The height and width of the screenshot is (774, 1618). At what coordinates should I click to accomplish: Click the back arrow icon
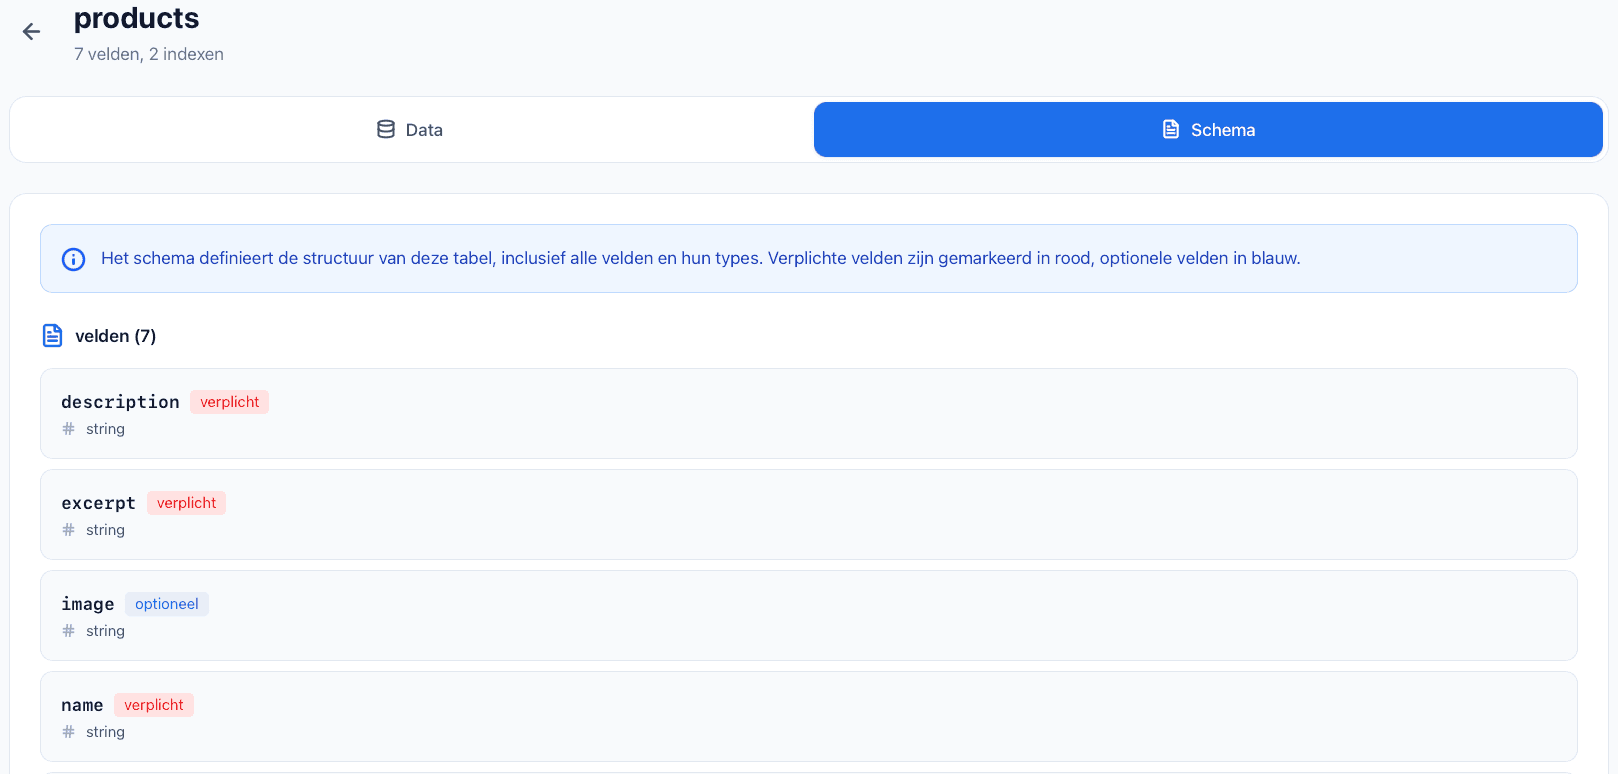32,32
